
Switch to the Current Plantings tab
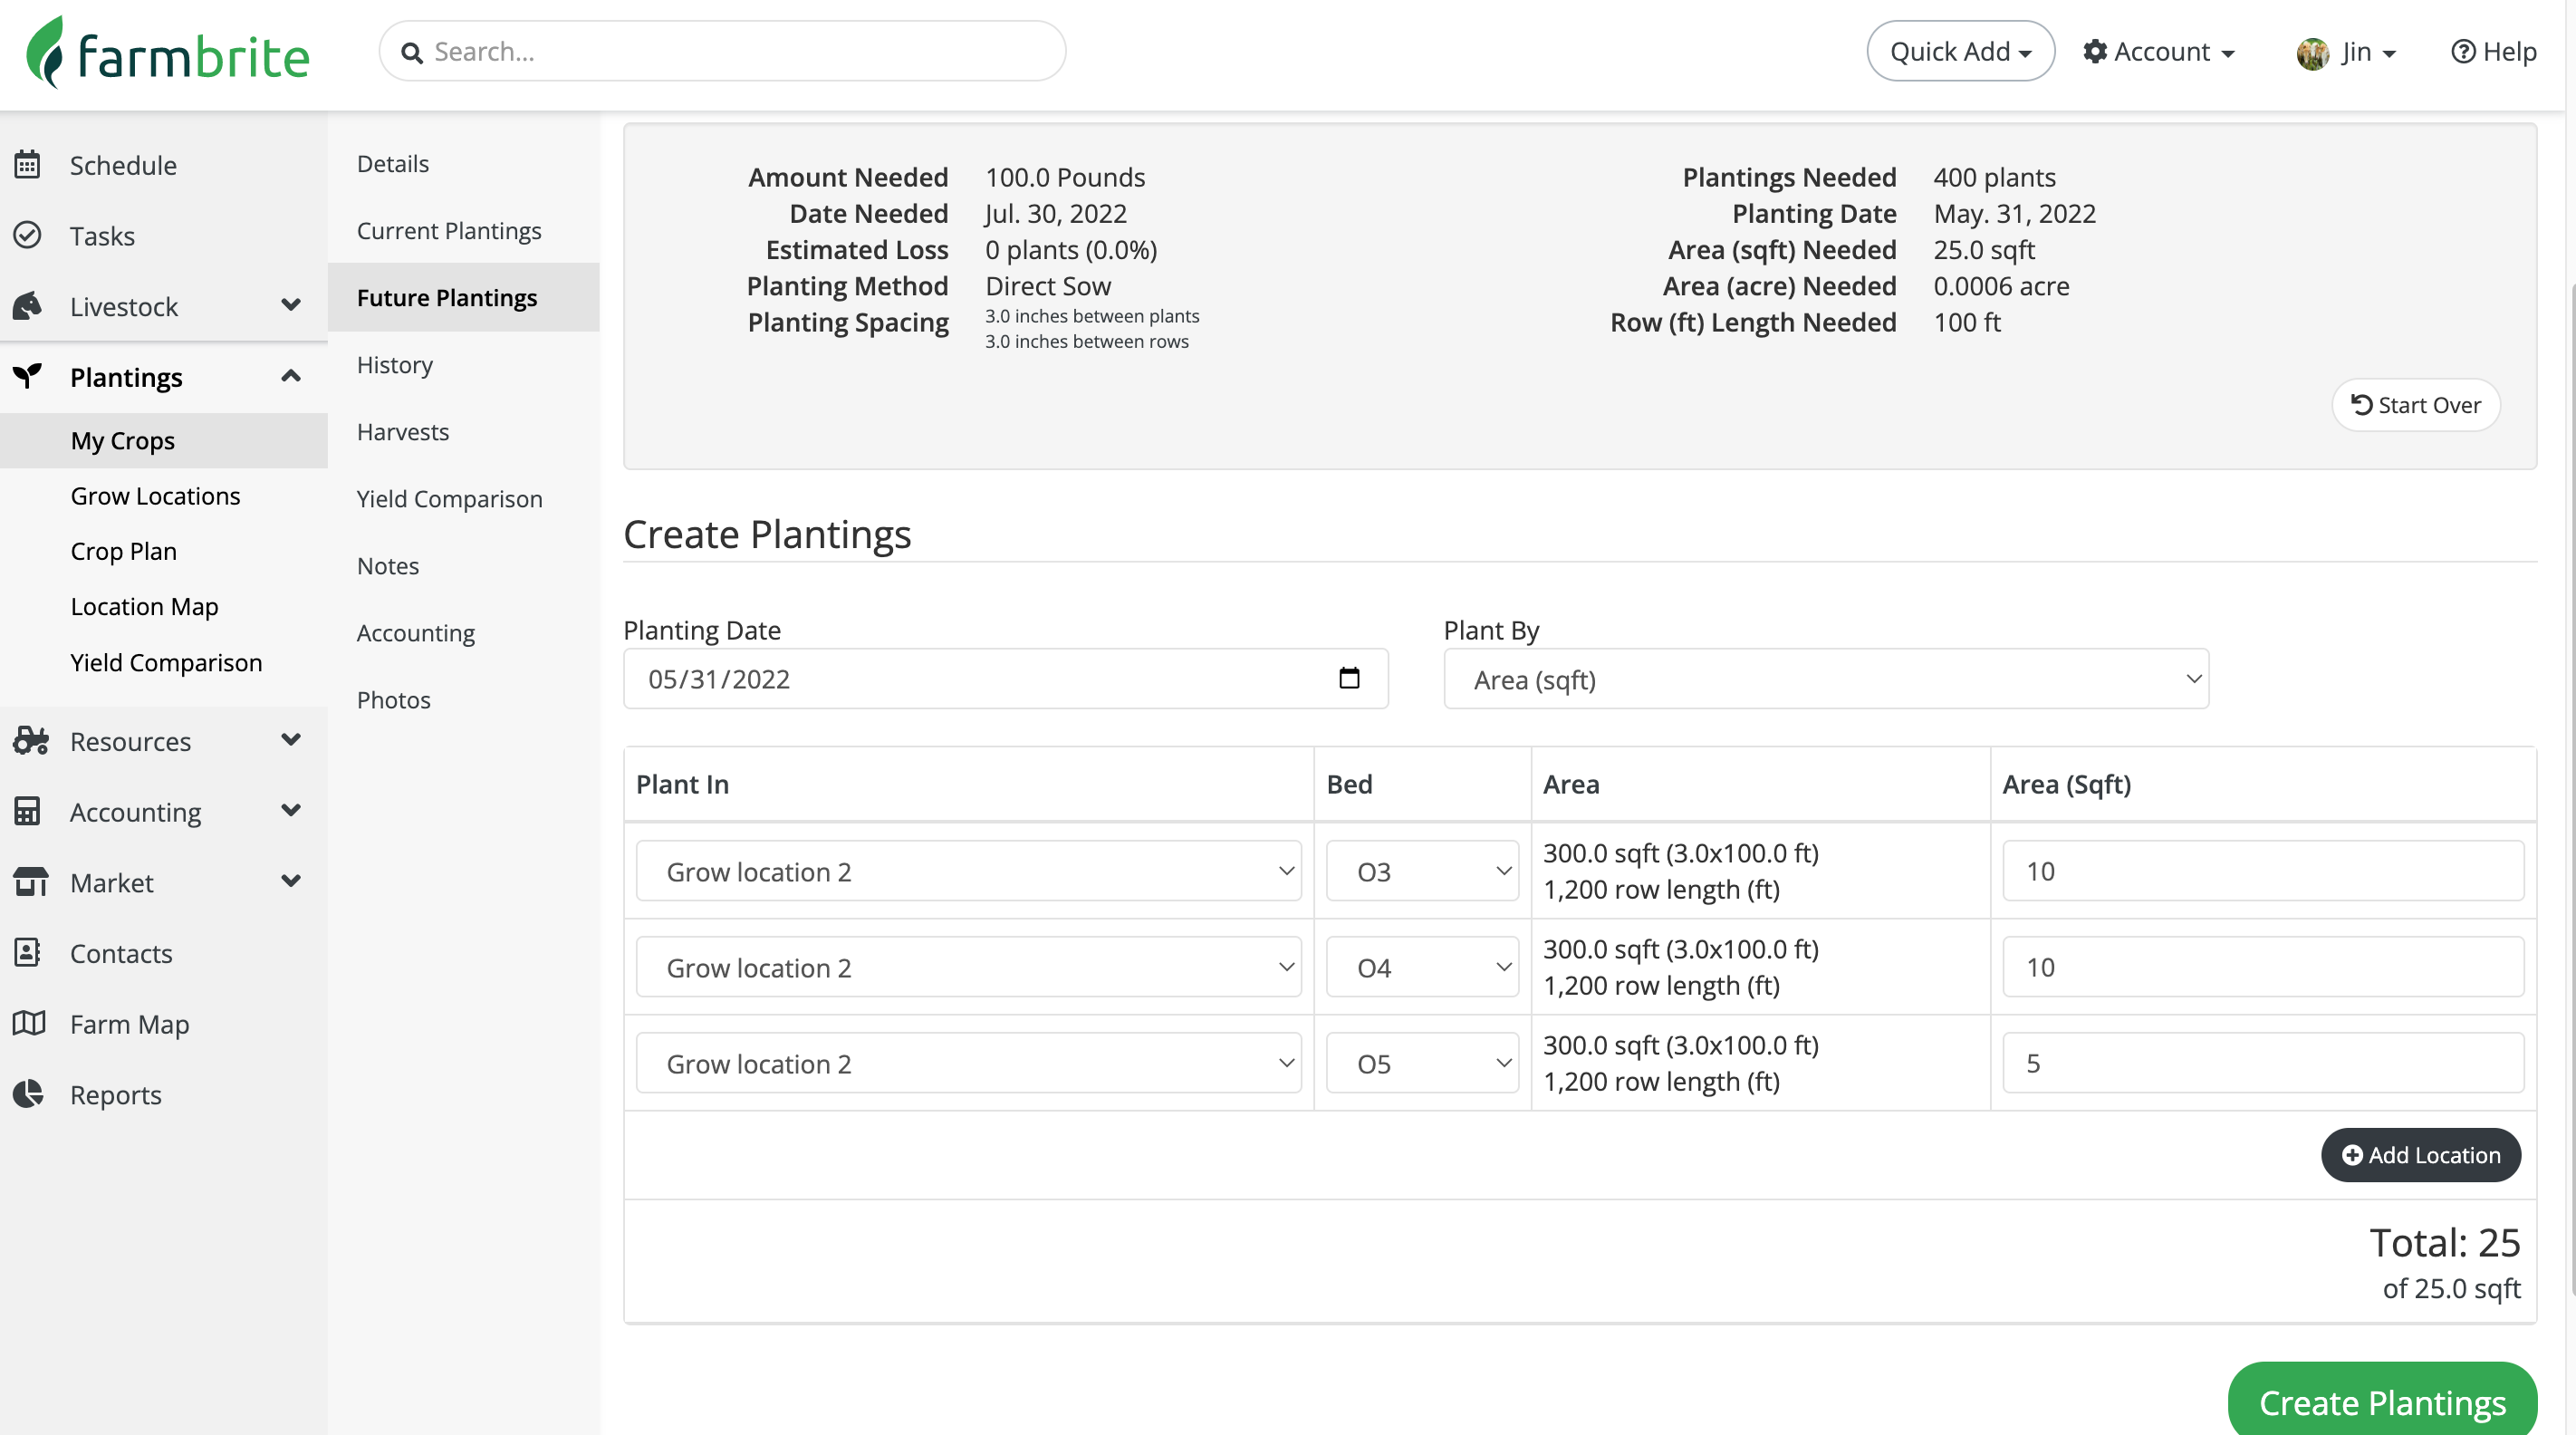[449, 230]
